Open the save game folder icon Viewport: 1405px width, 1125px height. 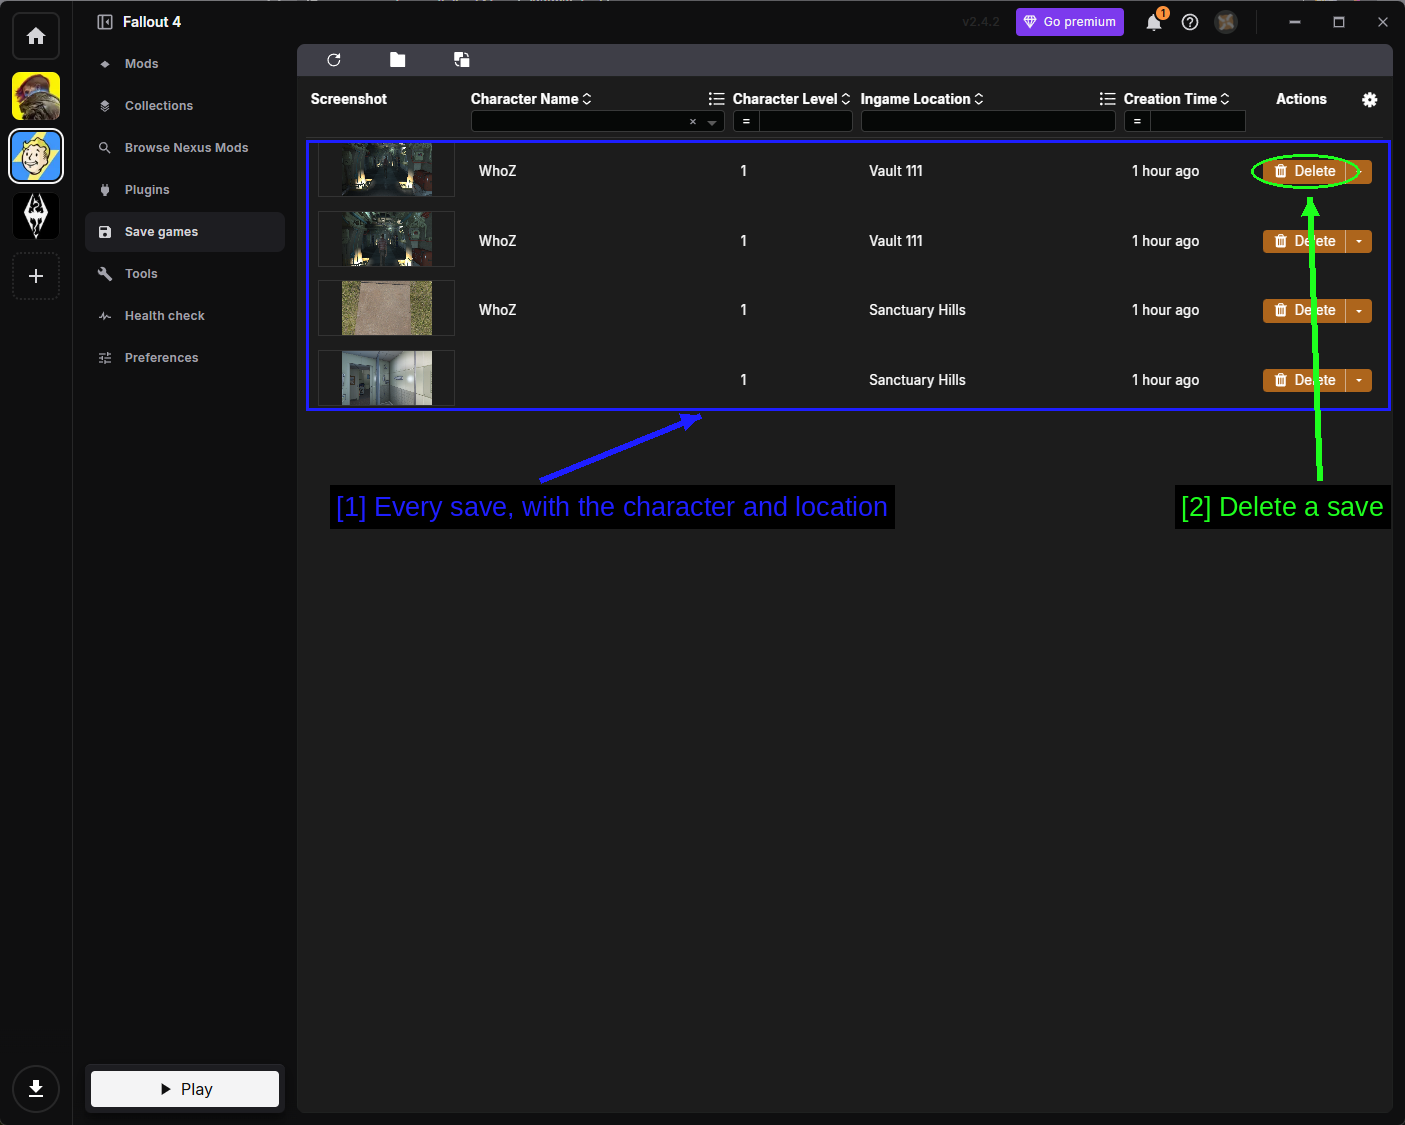[x=398, y=60]
